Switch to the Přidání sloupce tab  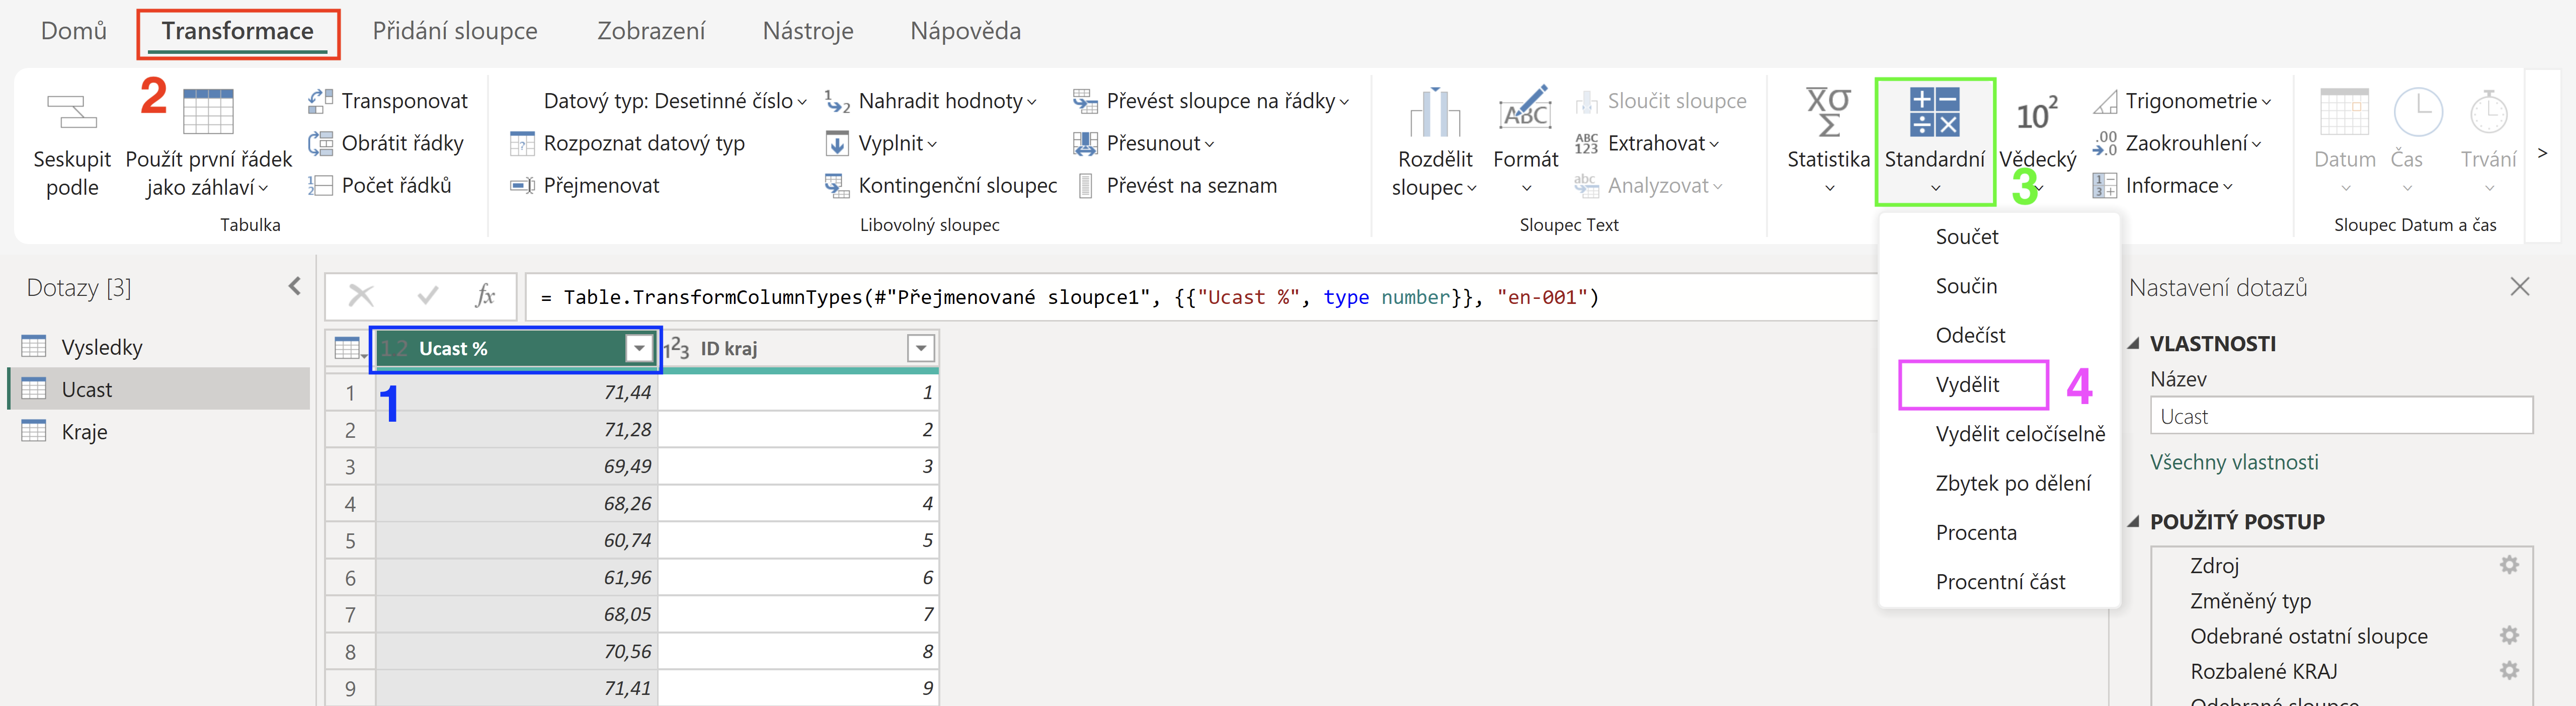(x=455, y=31)
